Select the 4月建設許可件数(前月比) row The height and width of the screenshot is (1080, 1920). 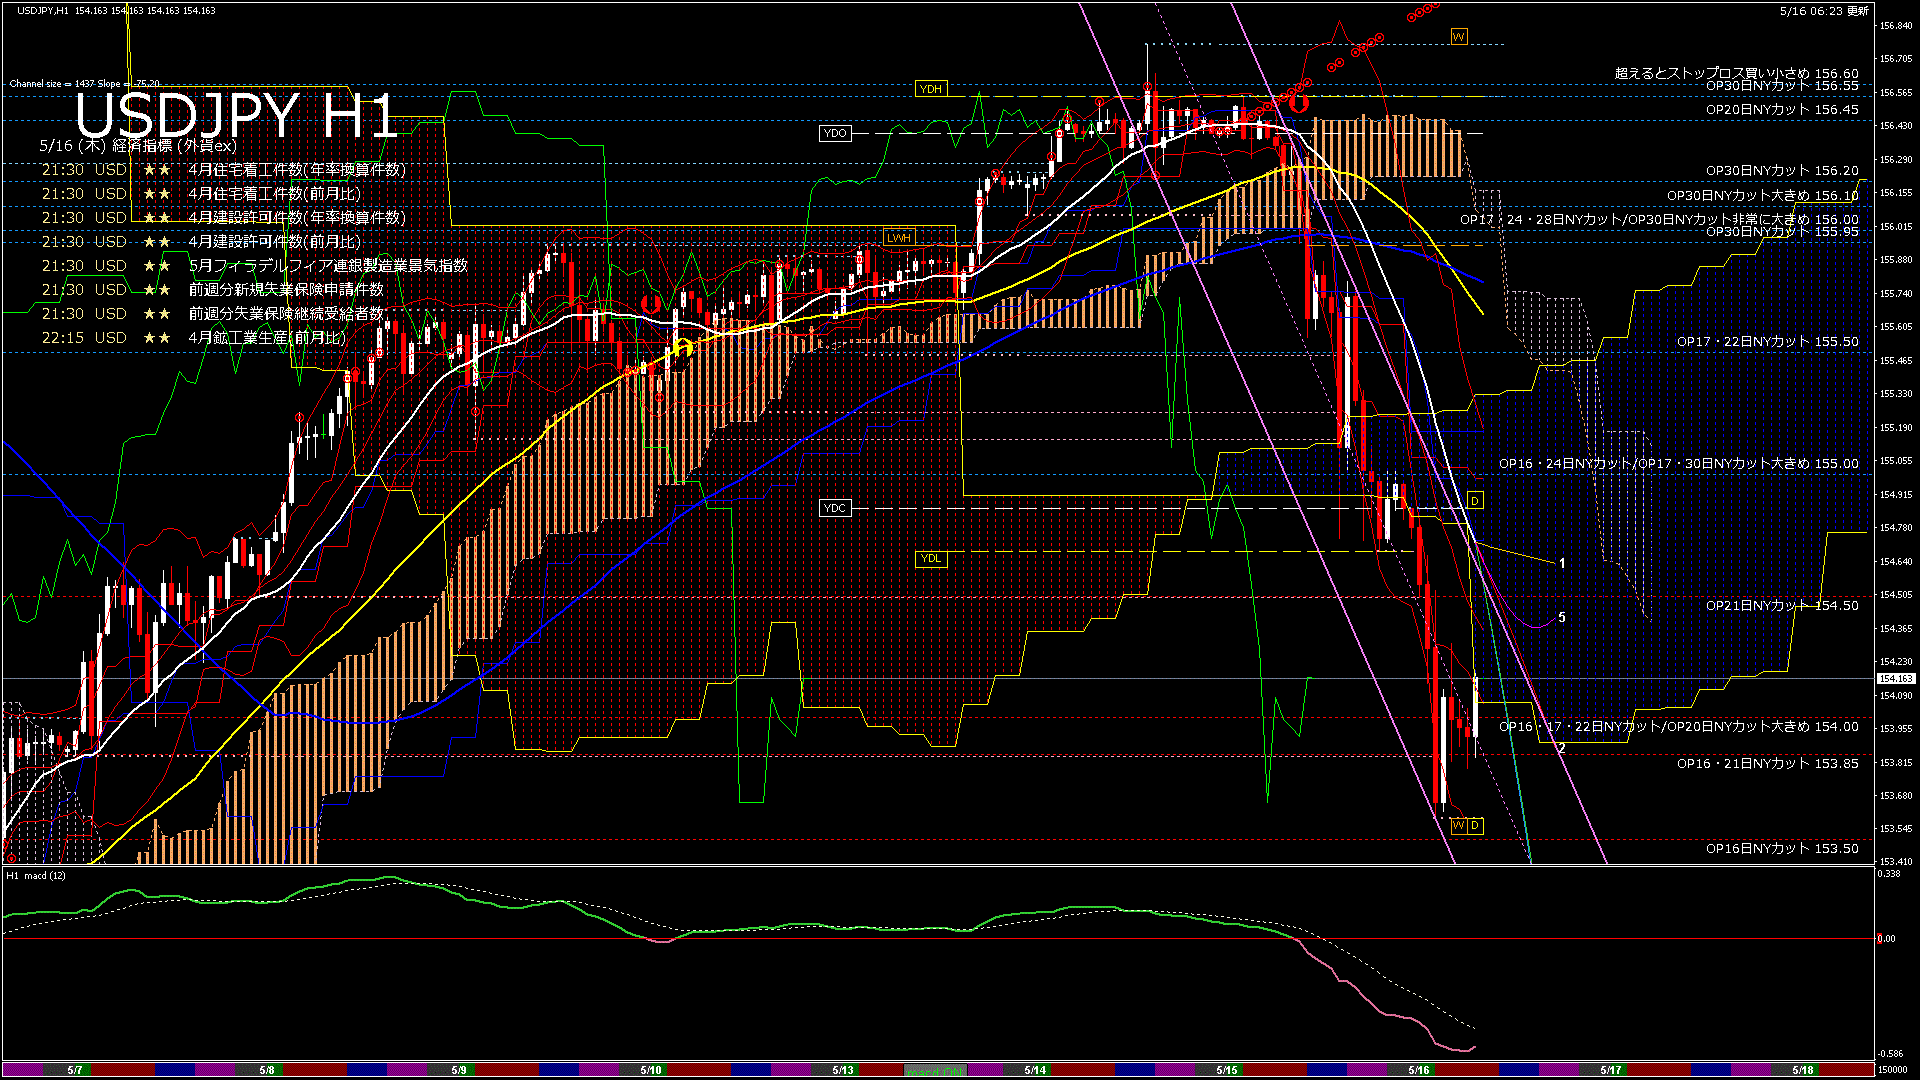201,242
